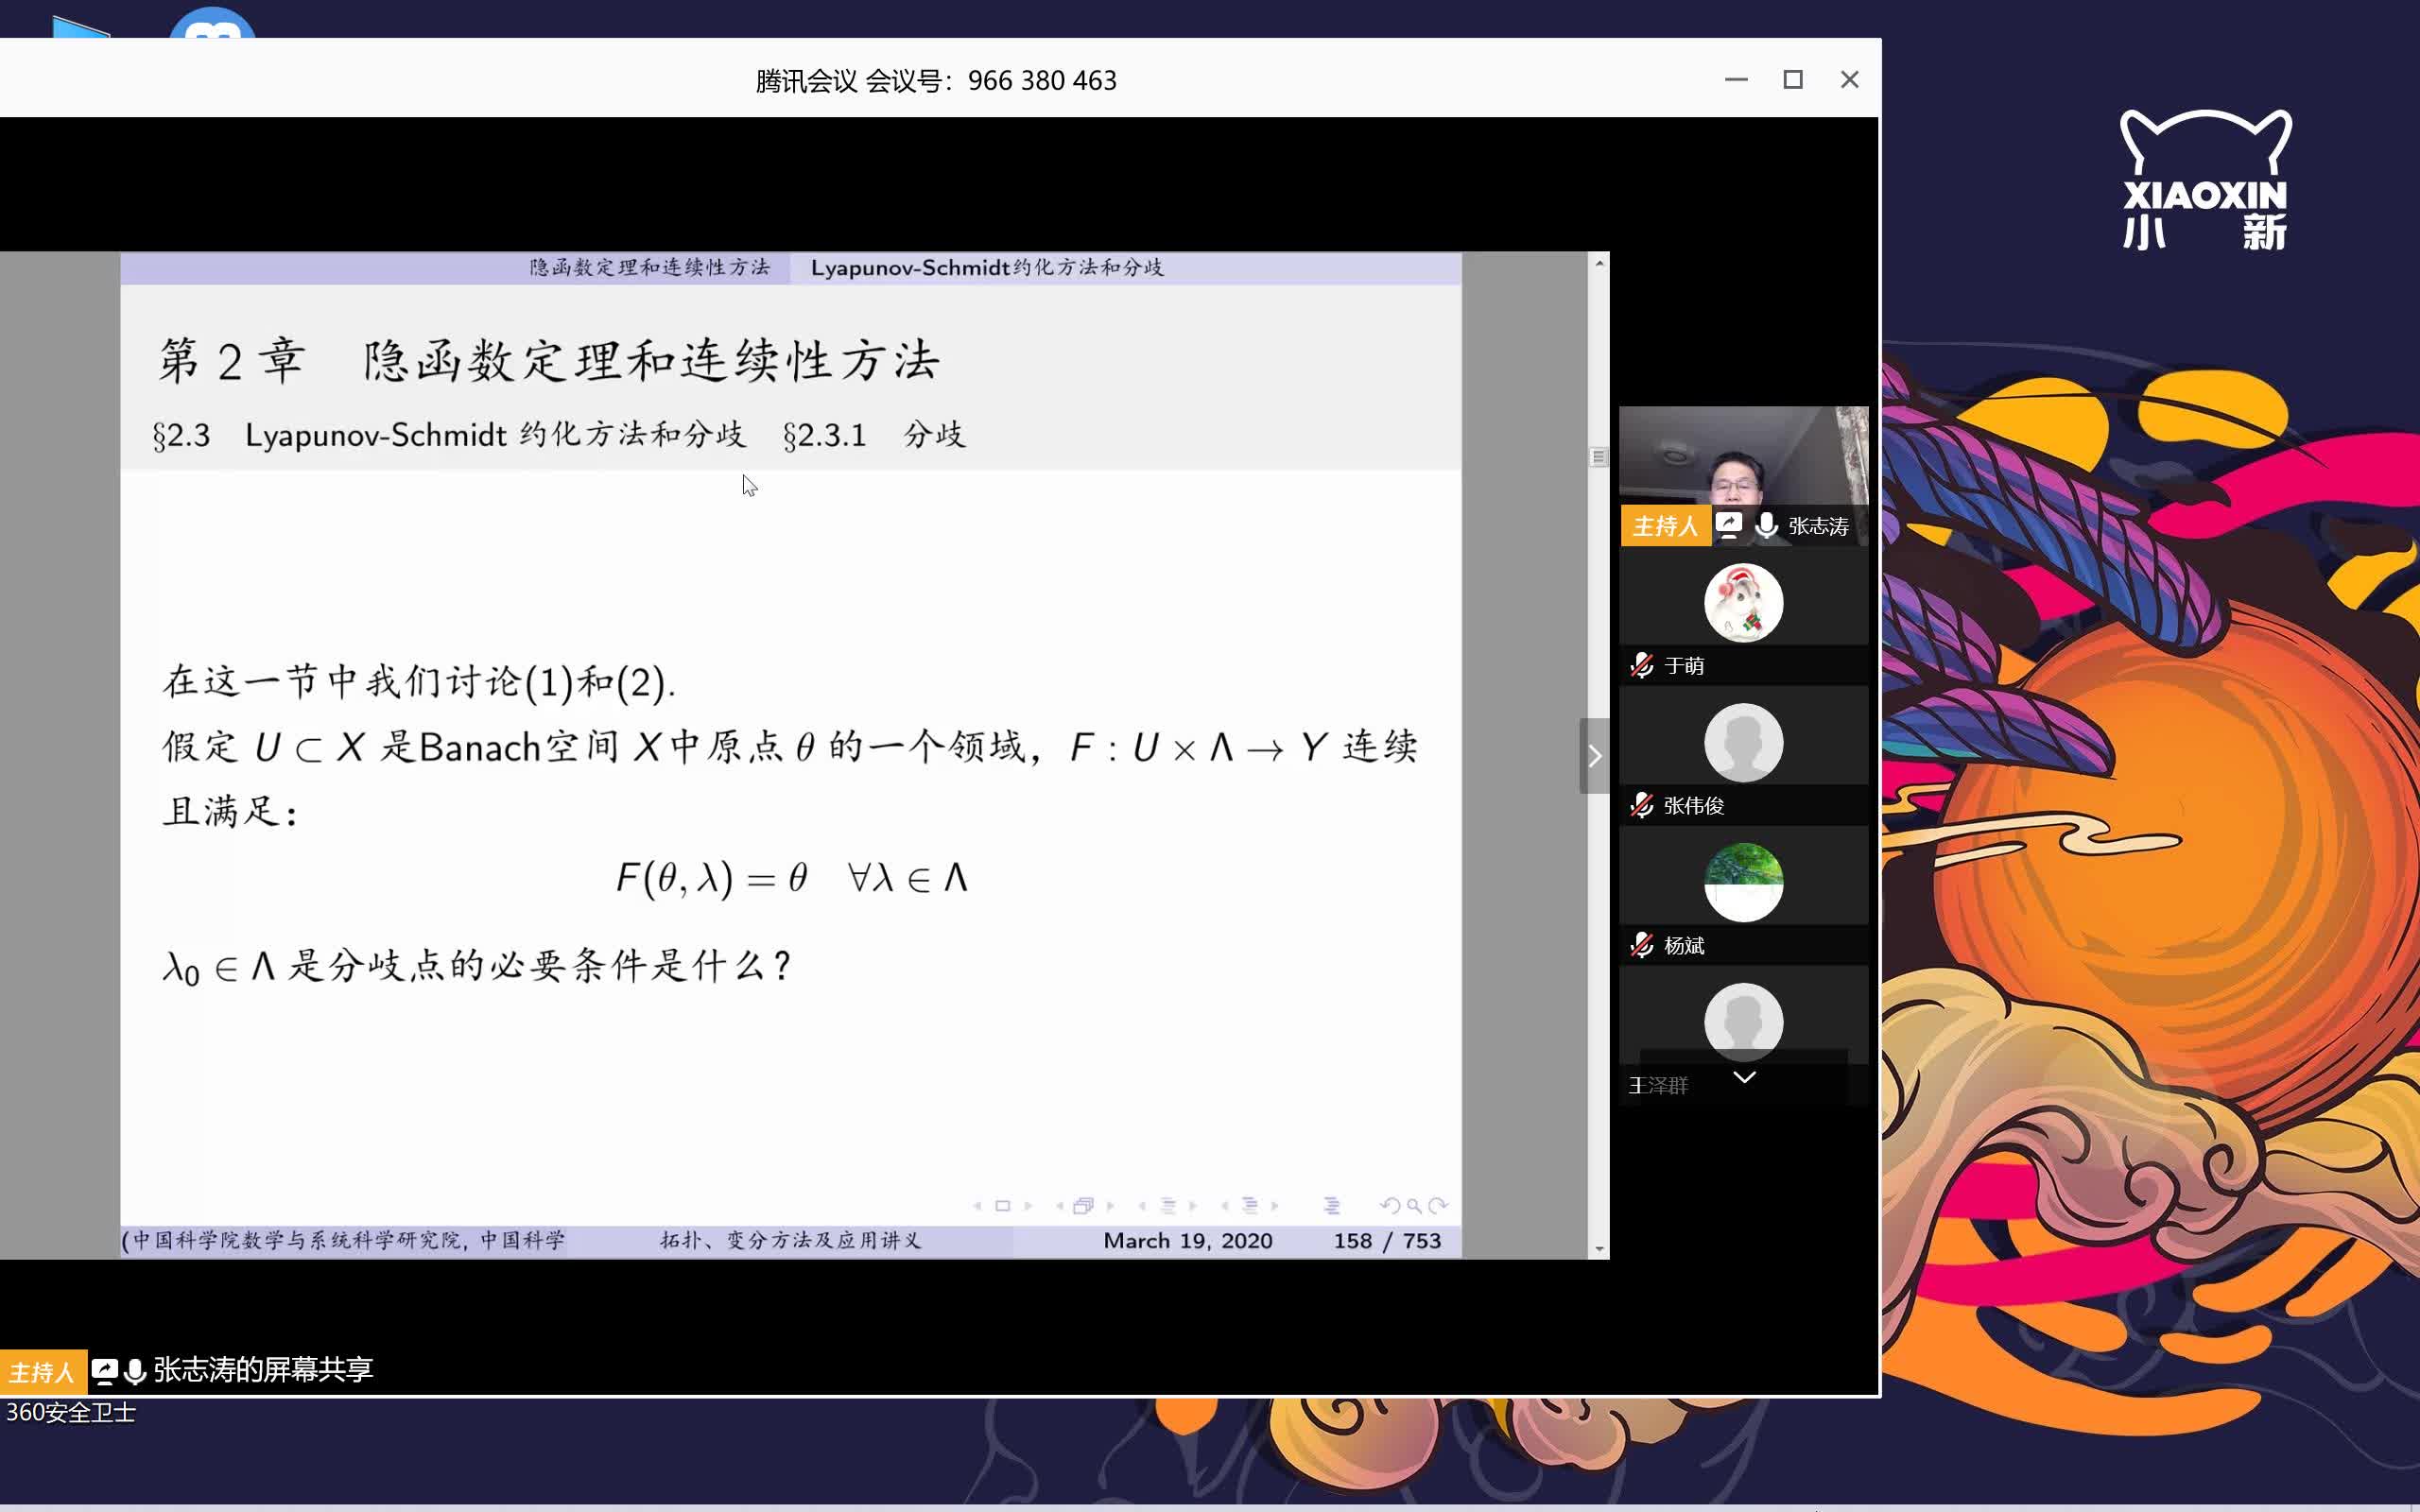Click the Beamer go-back curved arrow icon
The width and height of the screenshot is (2420, 1512).
pyautogui.click(x=1389, y=1205)
